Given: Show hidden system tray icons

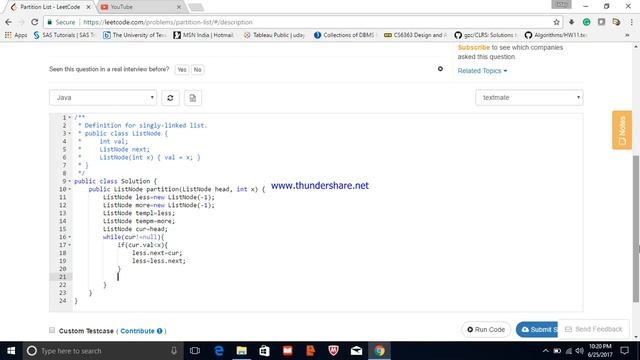Looking at the screenshot, I should 546,351.
